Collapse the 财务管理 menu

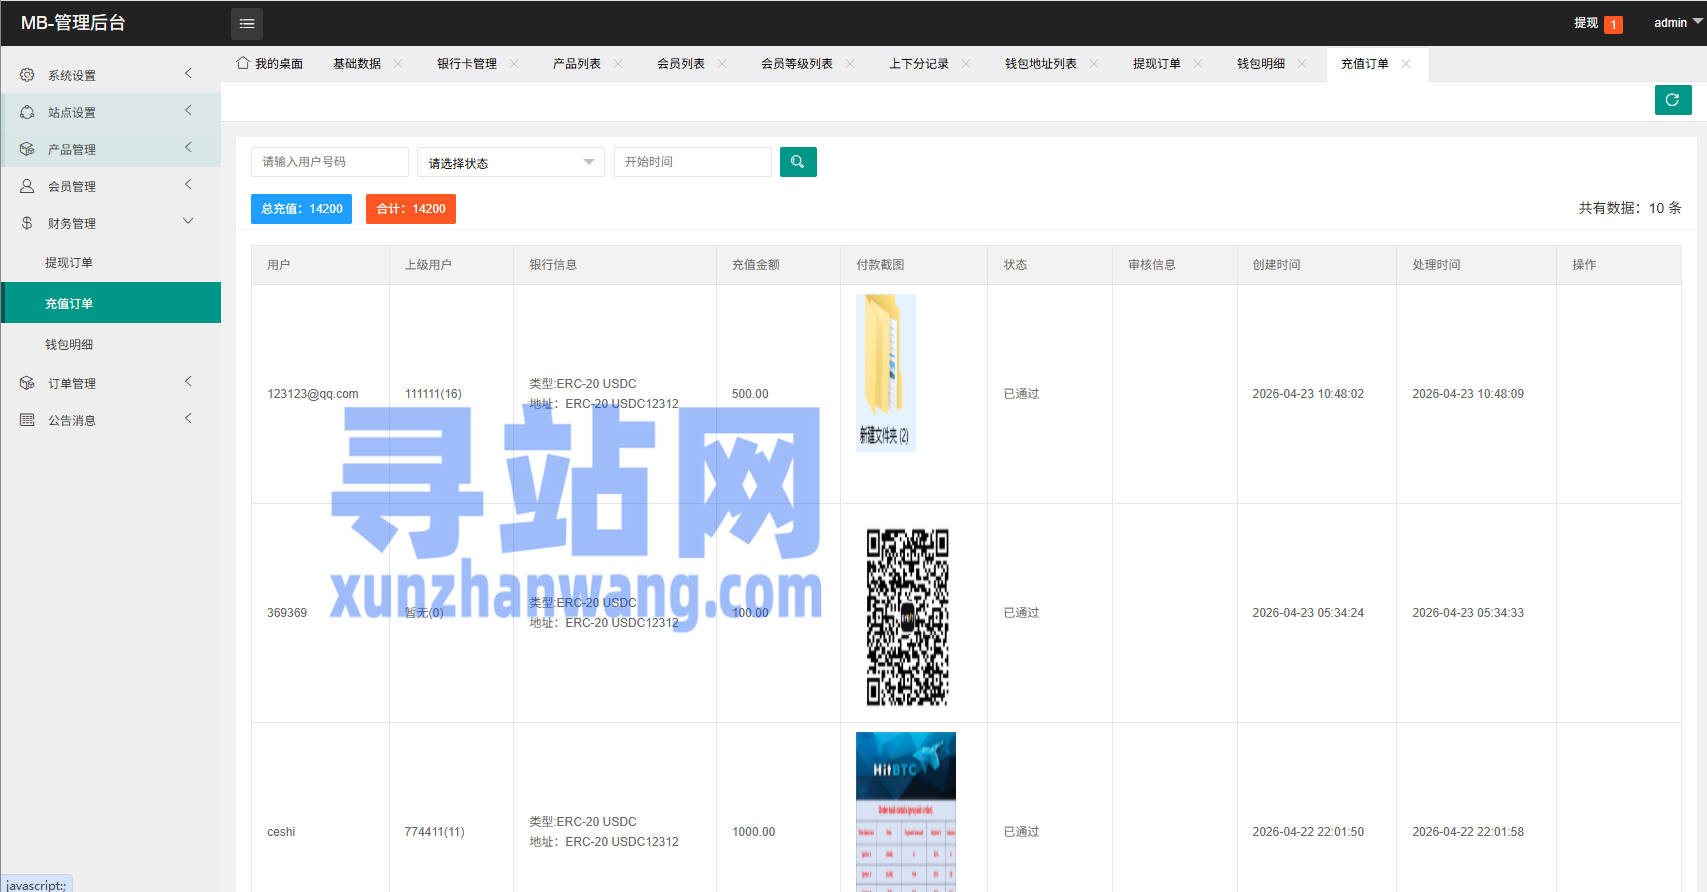coord(111,223)
